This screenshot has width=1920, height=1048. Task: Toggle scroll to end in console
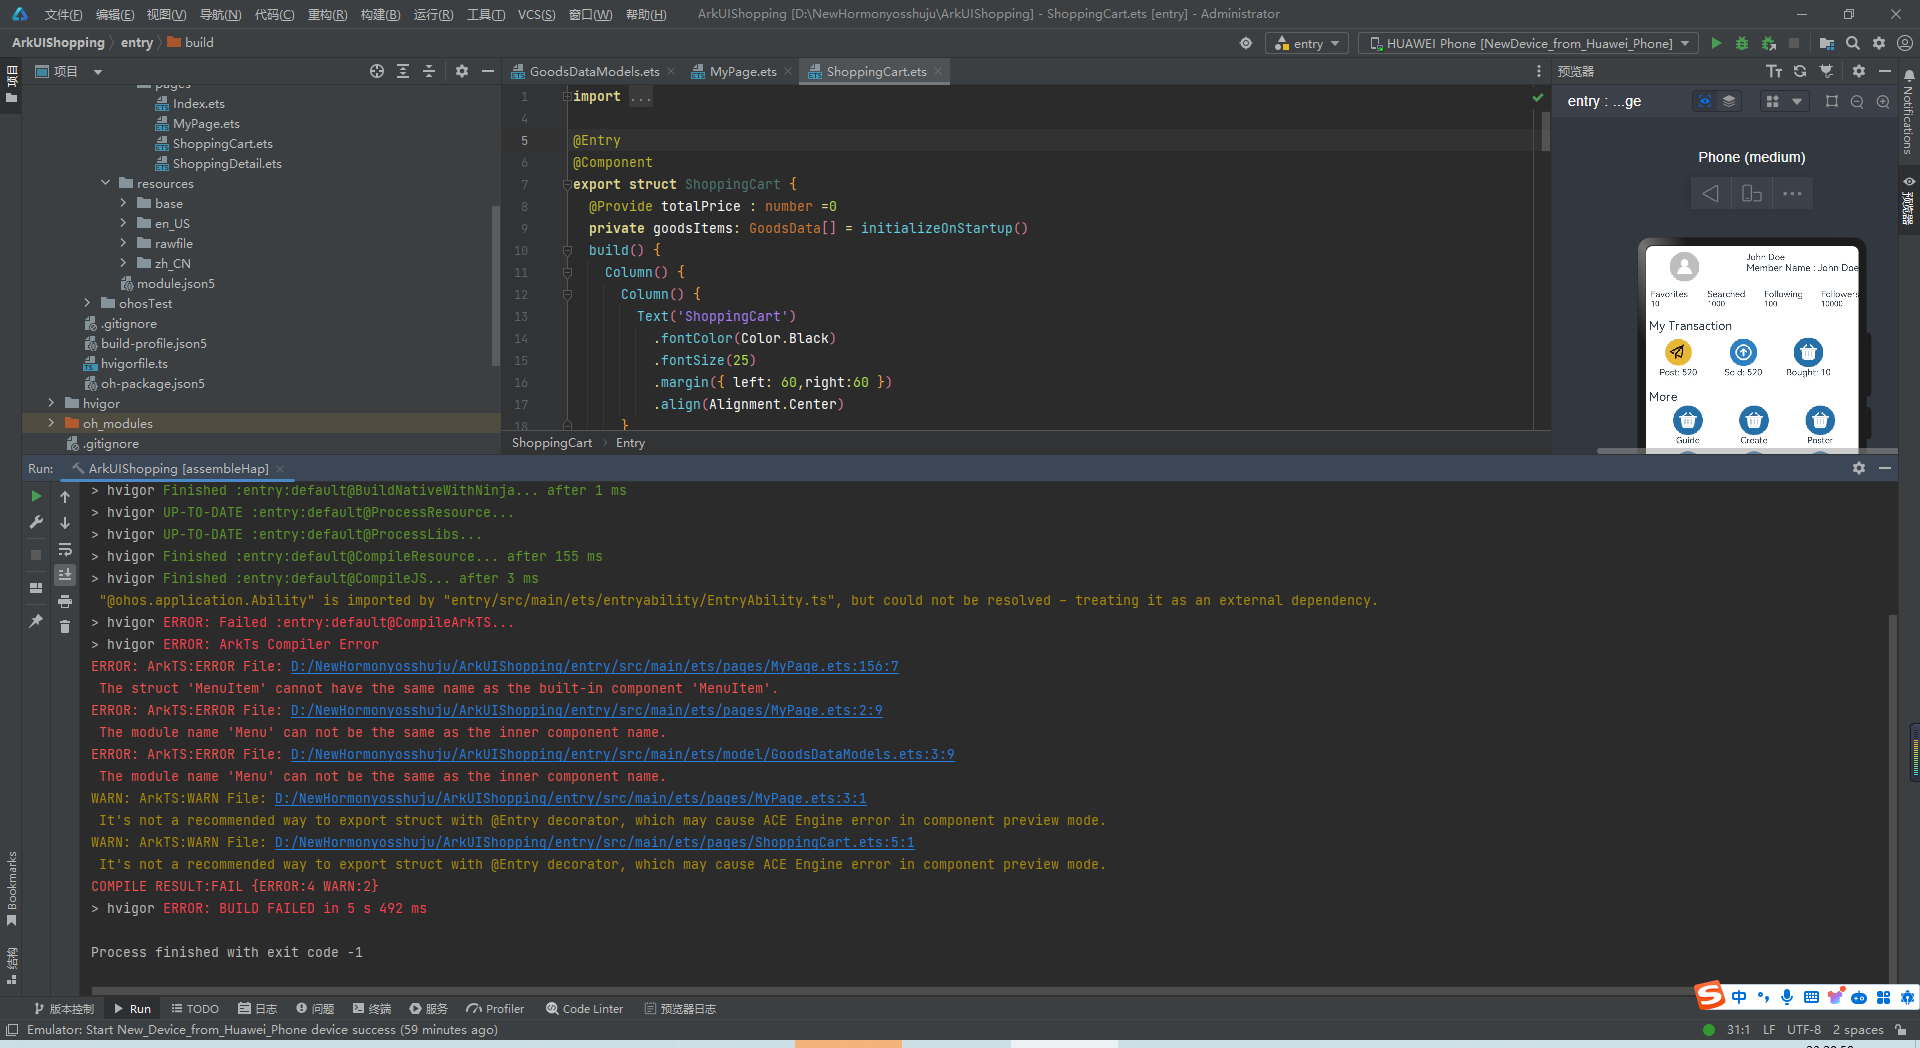pos(65,575)
